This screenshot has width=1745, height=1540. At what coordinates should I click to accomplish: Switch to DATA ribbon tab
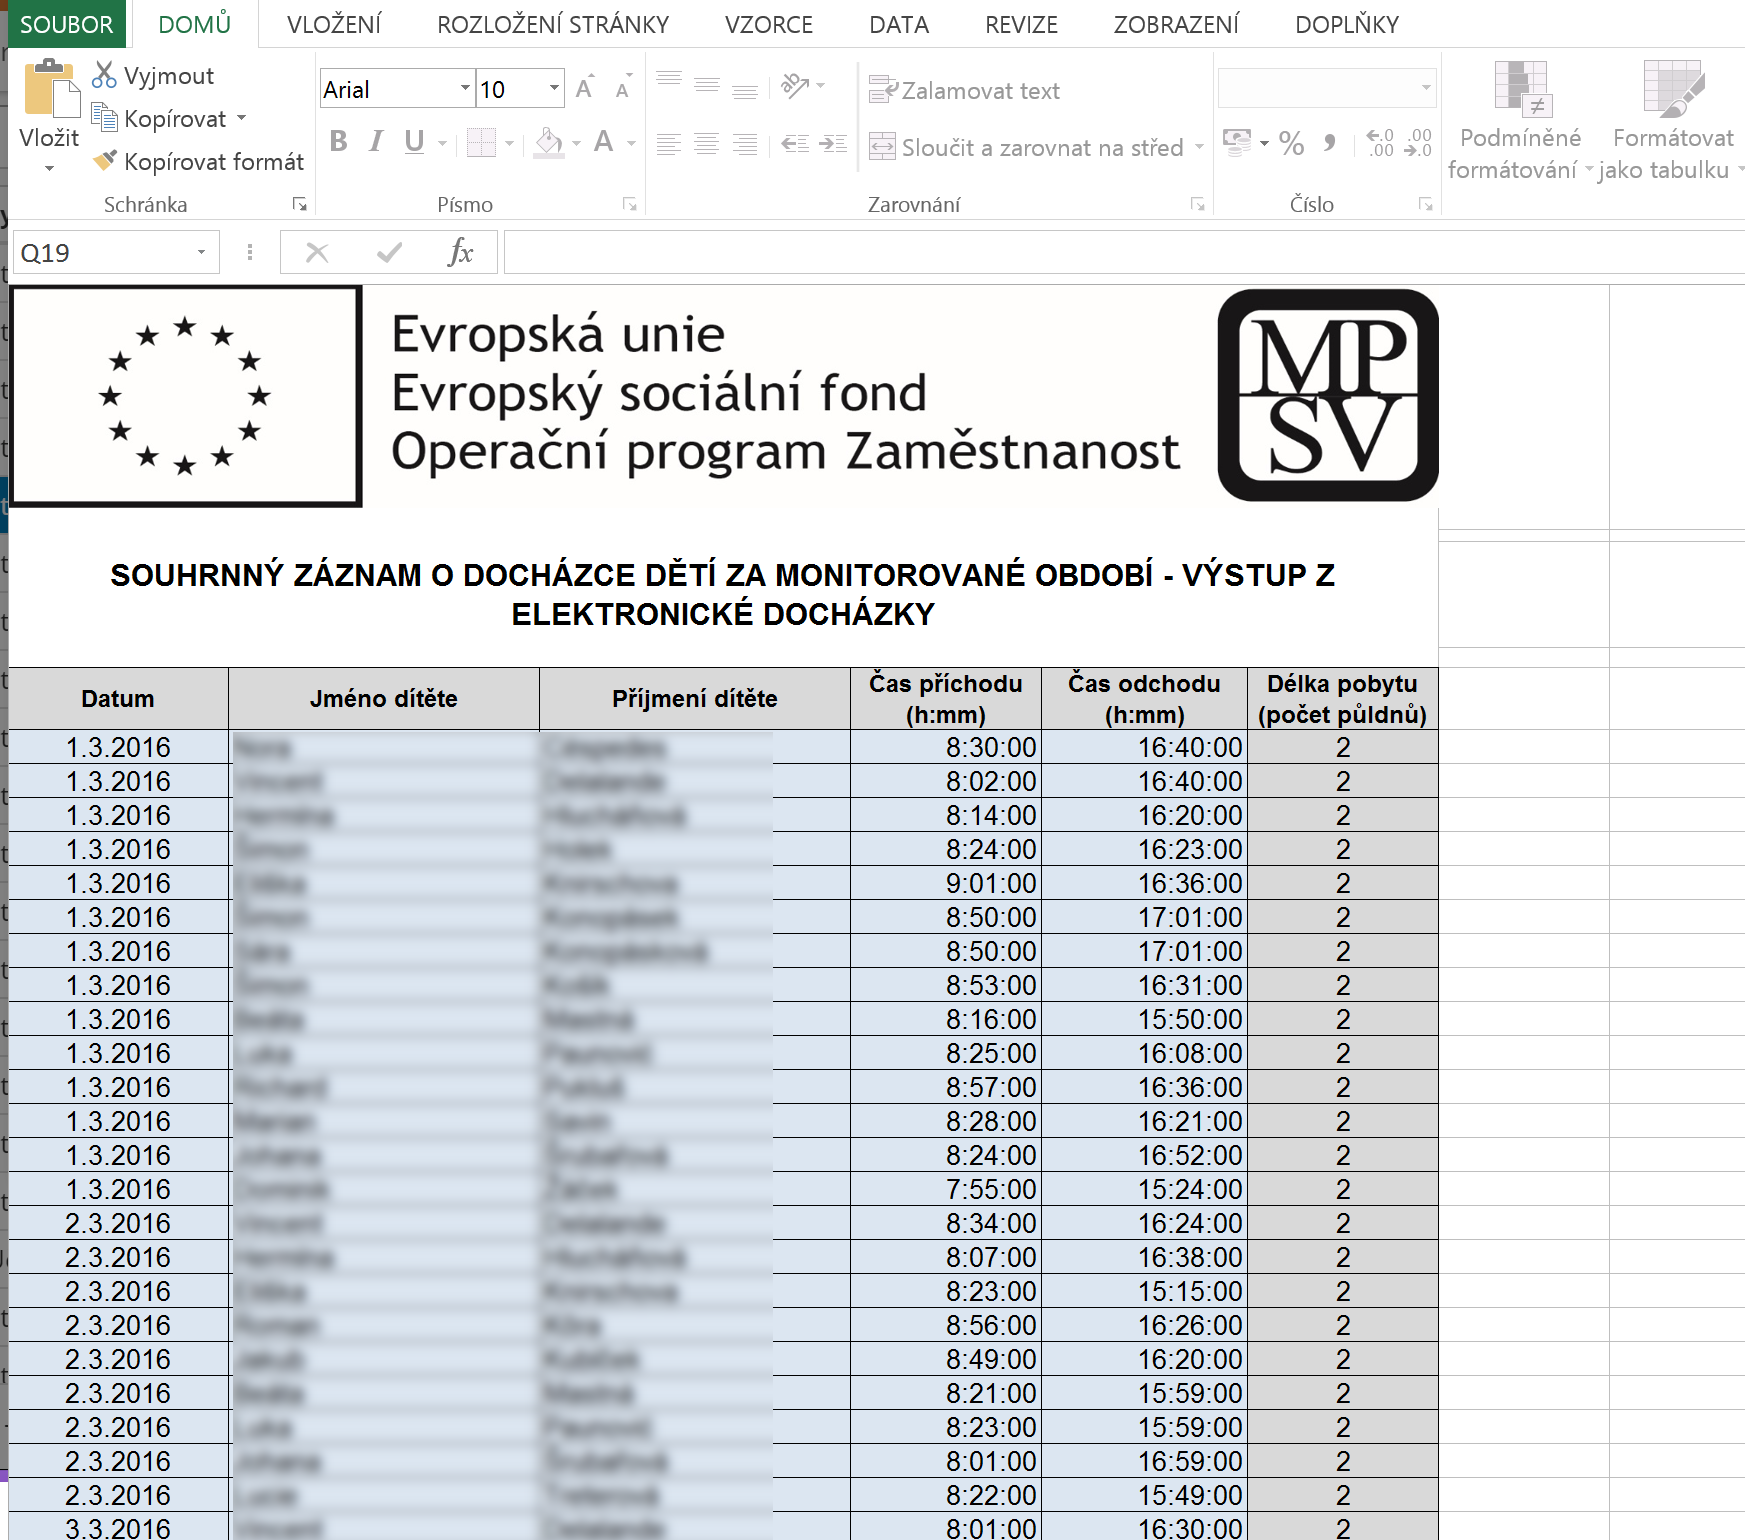(x=899, y=25)
